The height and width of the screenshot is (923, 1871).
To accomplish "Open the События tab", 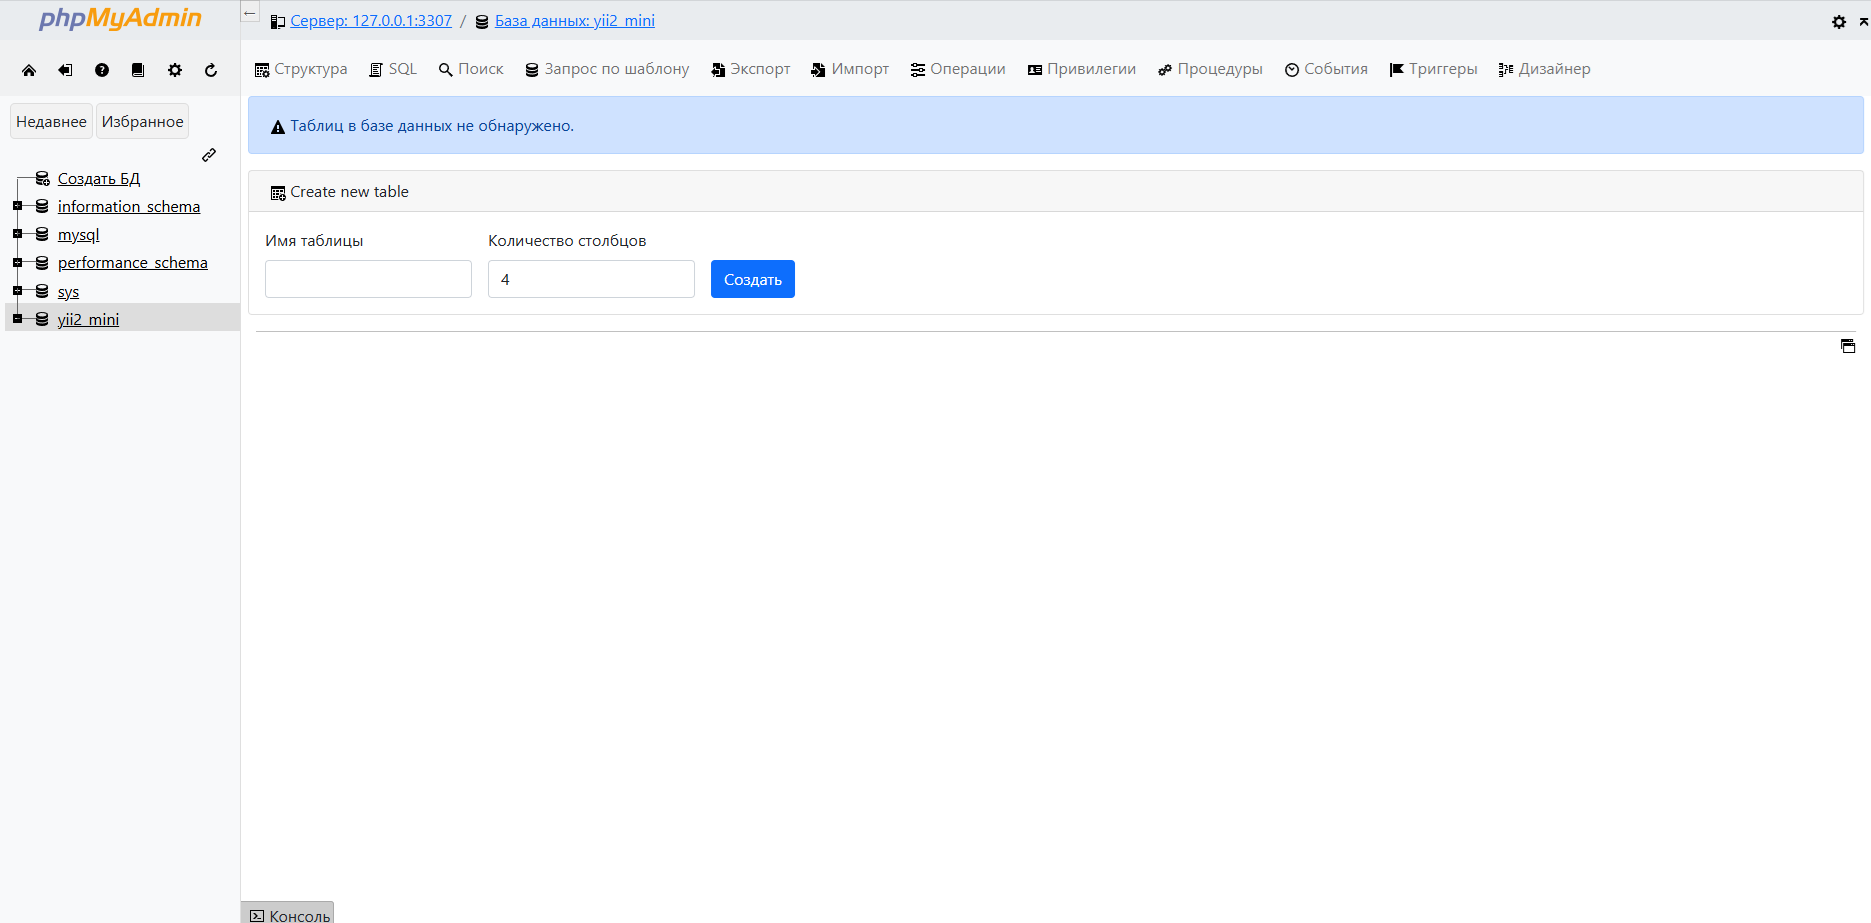I will pos(1326,69).
